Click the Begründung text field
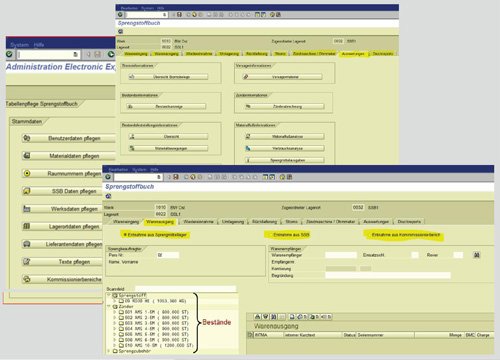Viewport: 500px width, 360px height. point(388,275)
